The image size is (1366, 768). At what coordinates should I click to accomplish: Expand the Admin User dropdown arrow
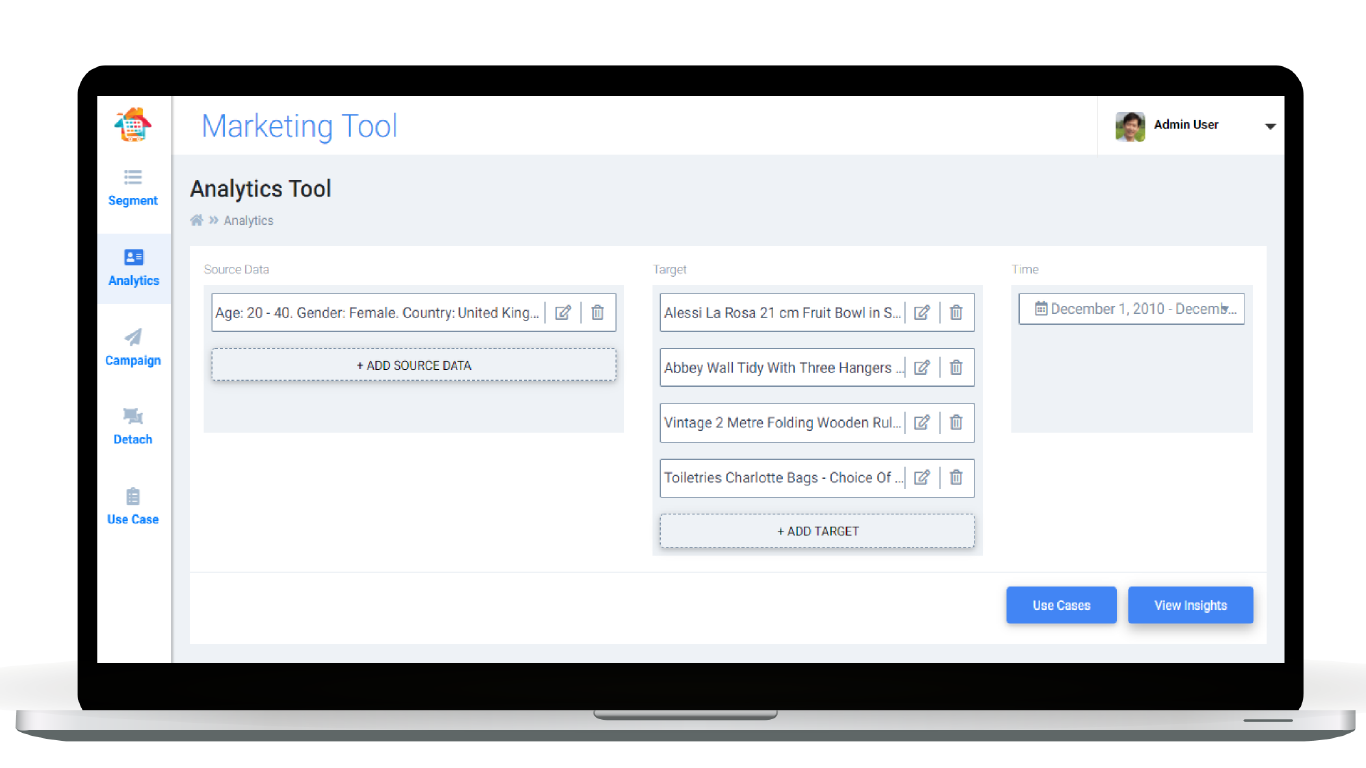coord(1270,127)
